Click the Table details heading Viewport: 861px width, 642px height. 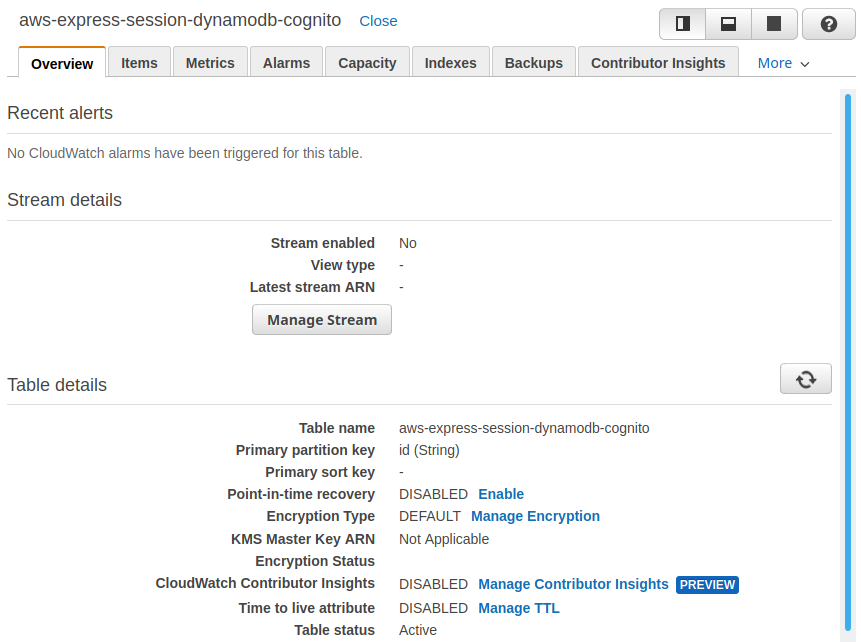pos(57,385)
